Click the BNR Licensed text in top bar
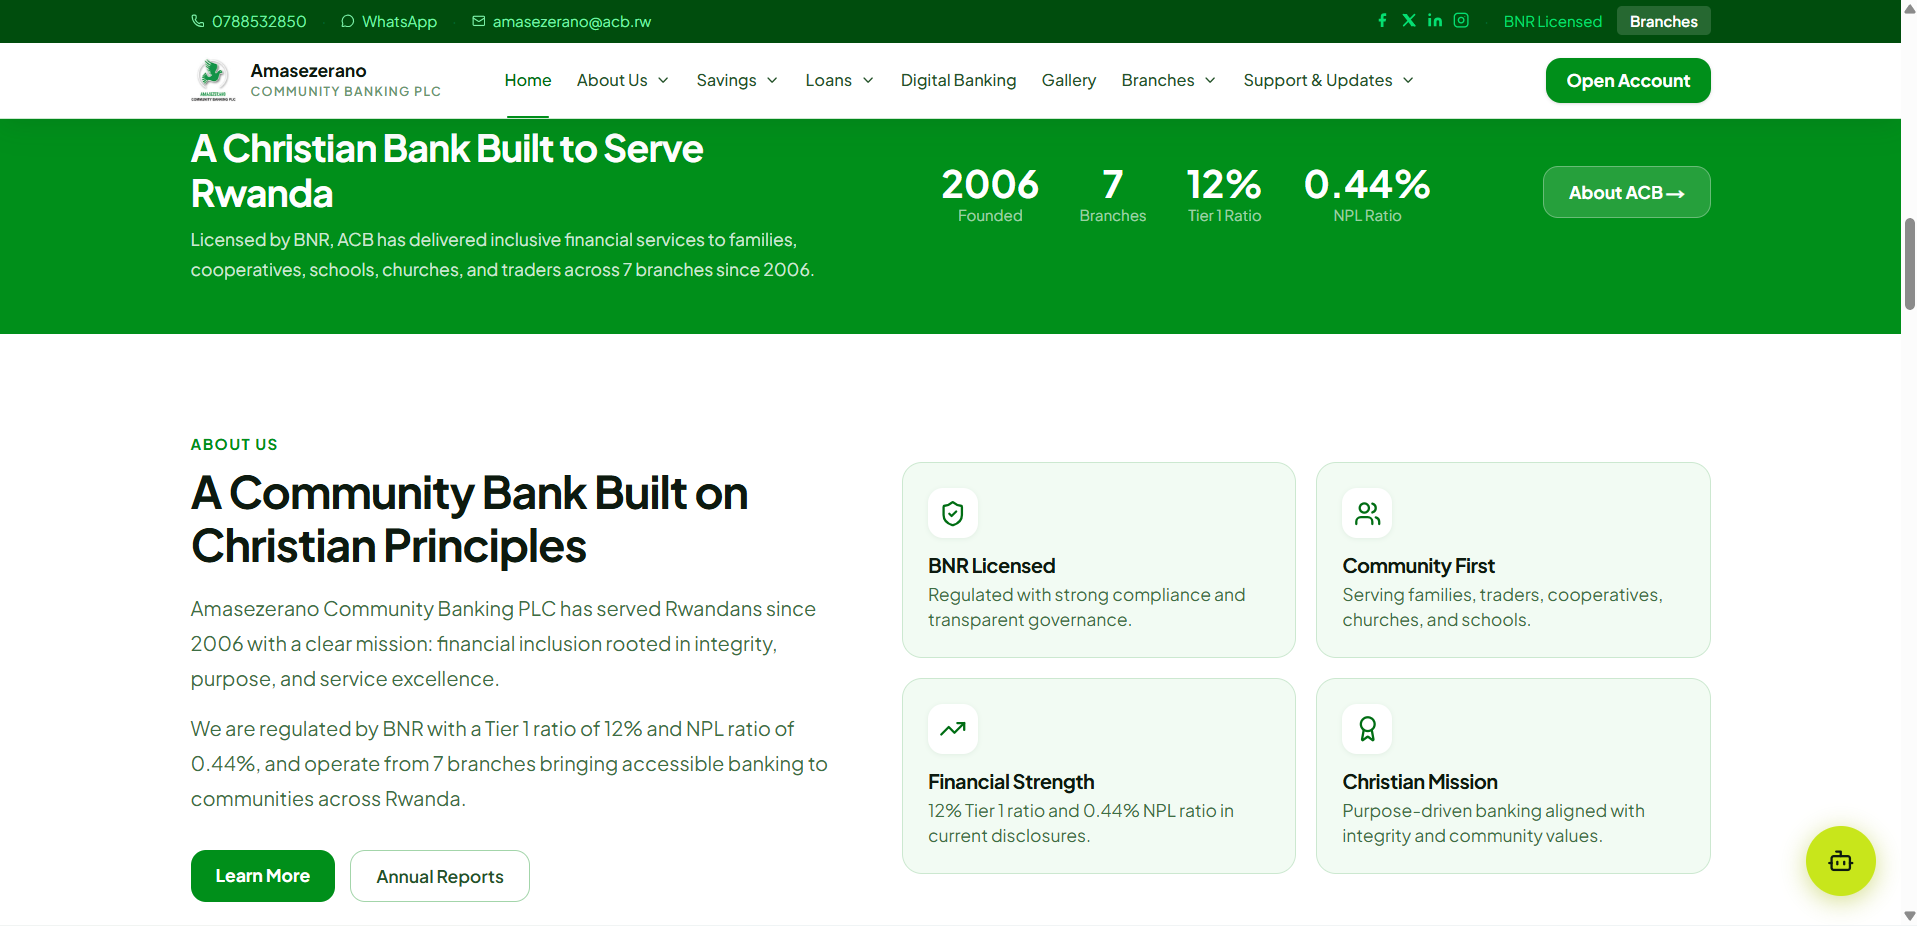The height and width of the screenshot is (926, 1917). 1553,21
